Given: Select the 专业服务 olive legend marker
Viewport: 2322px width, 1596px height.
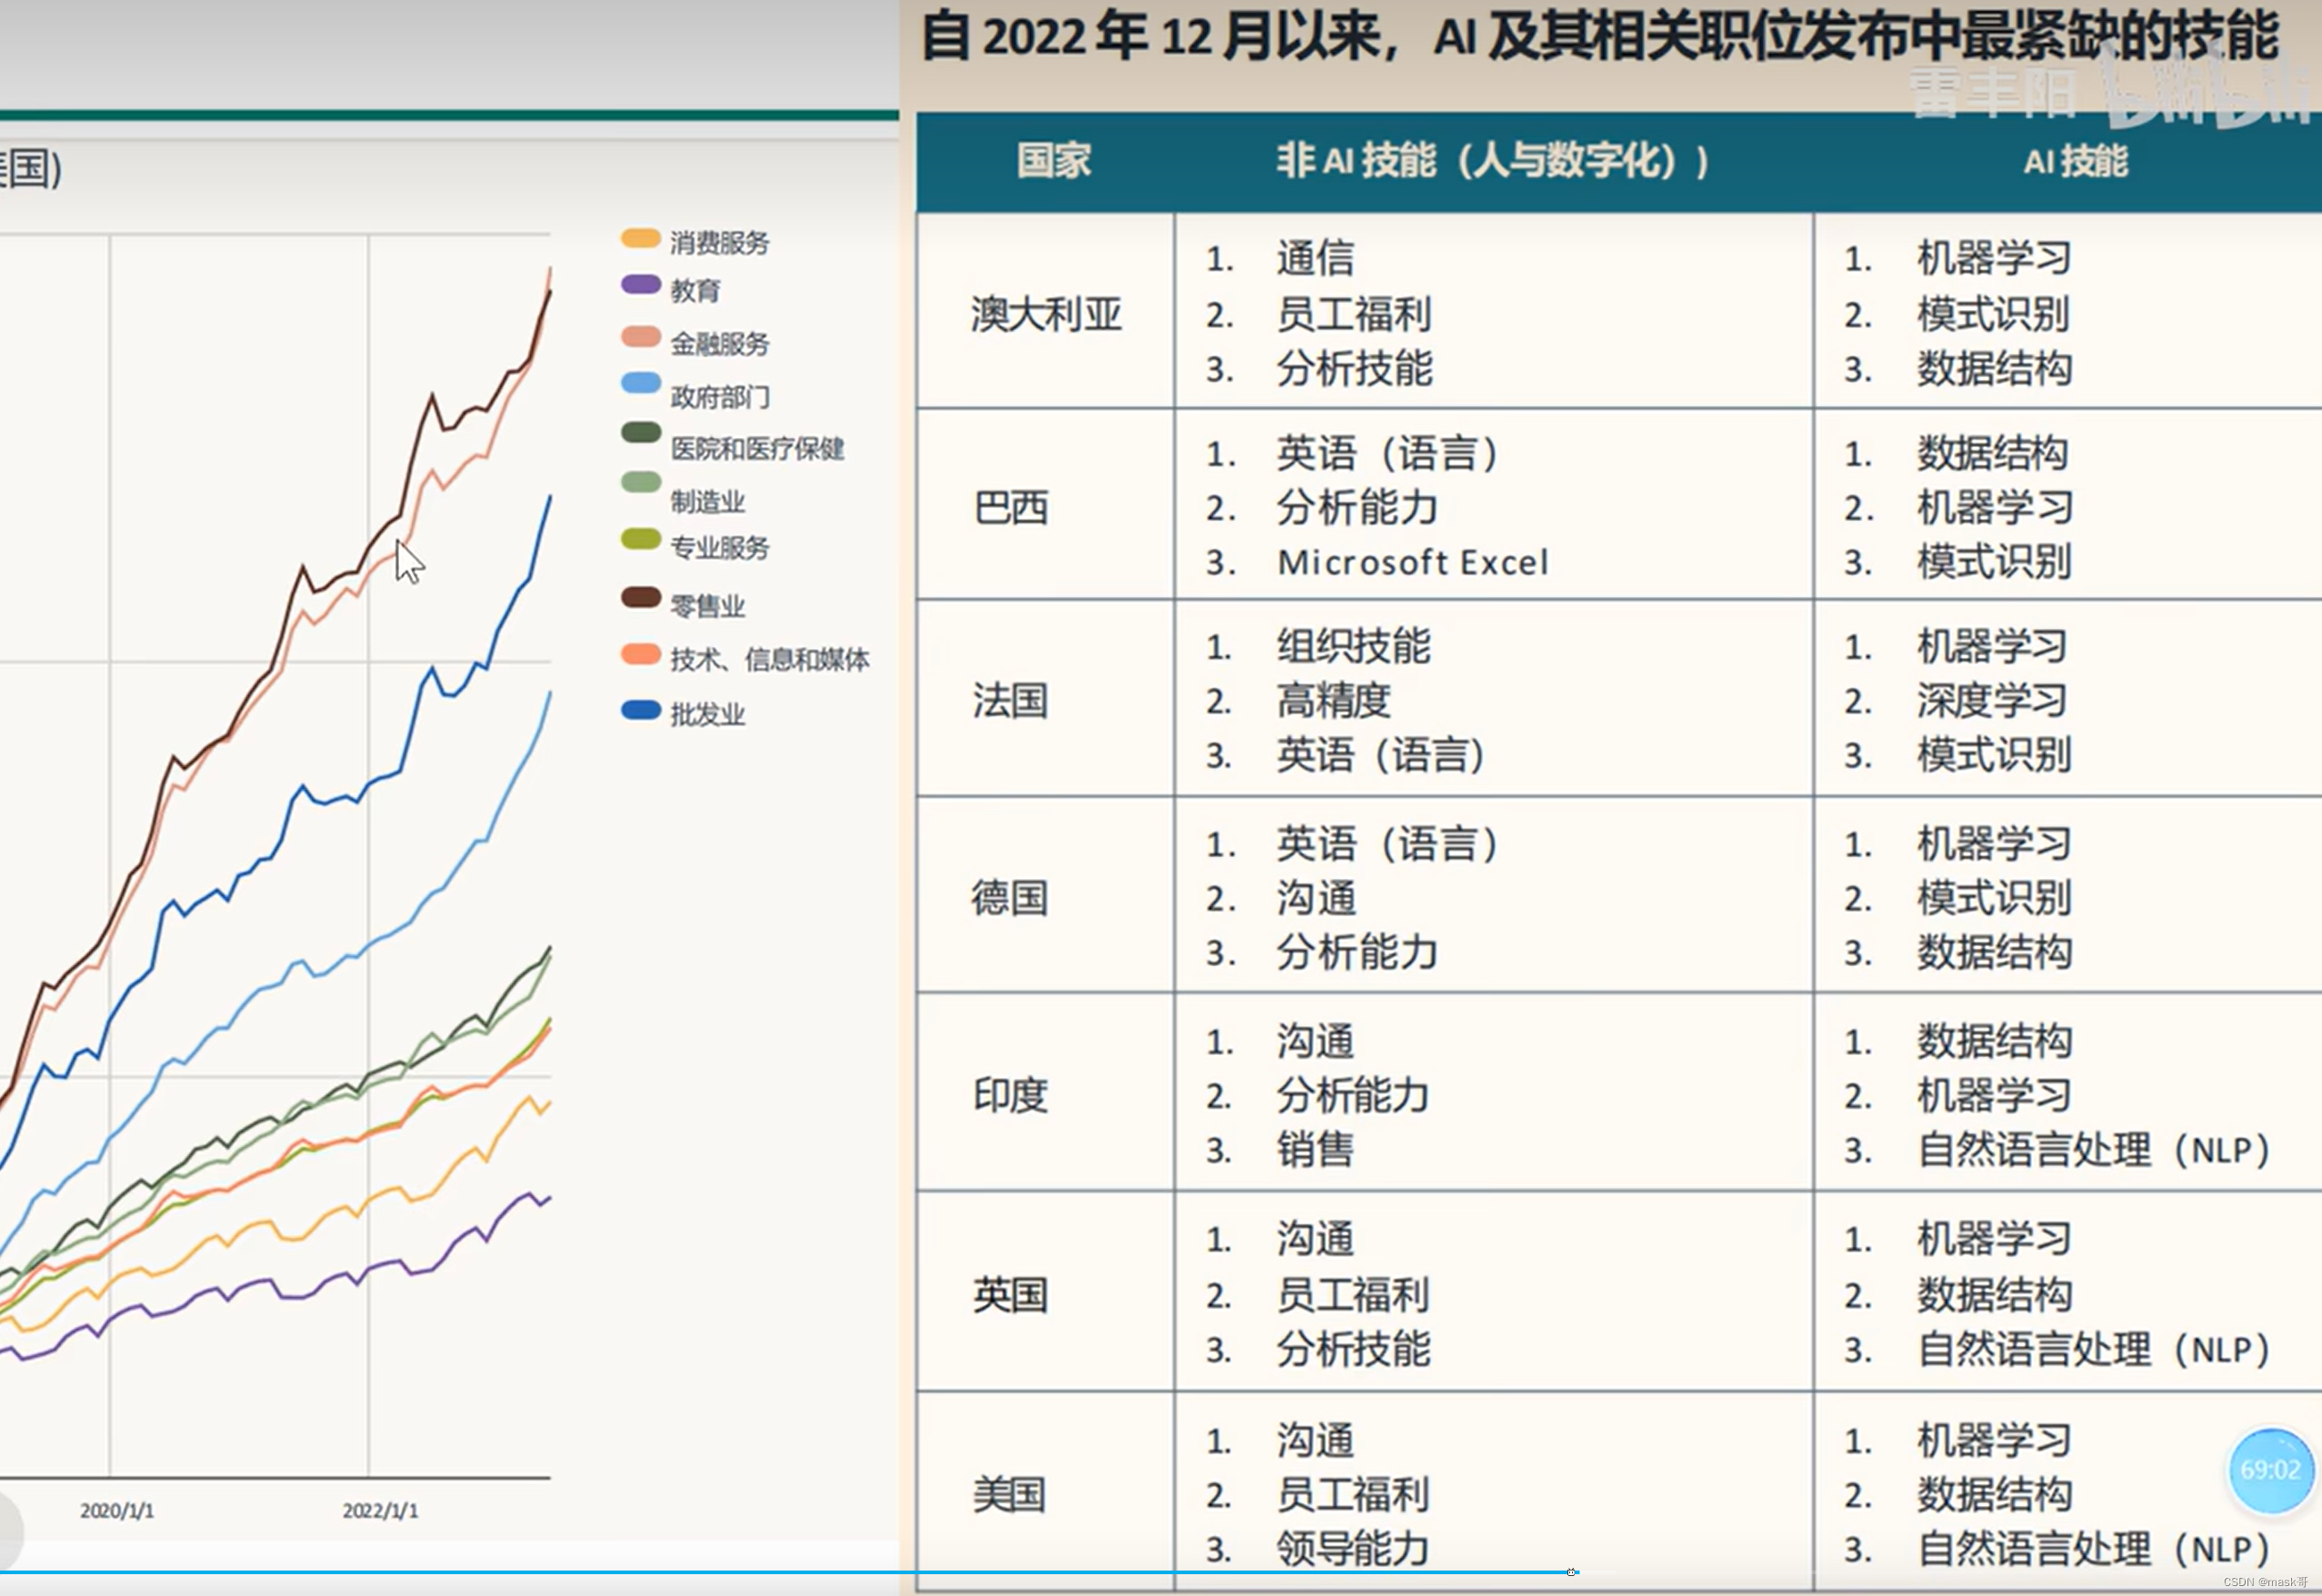Looking at the screenshot, I should pyautogui.click(x=640, y=540).
